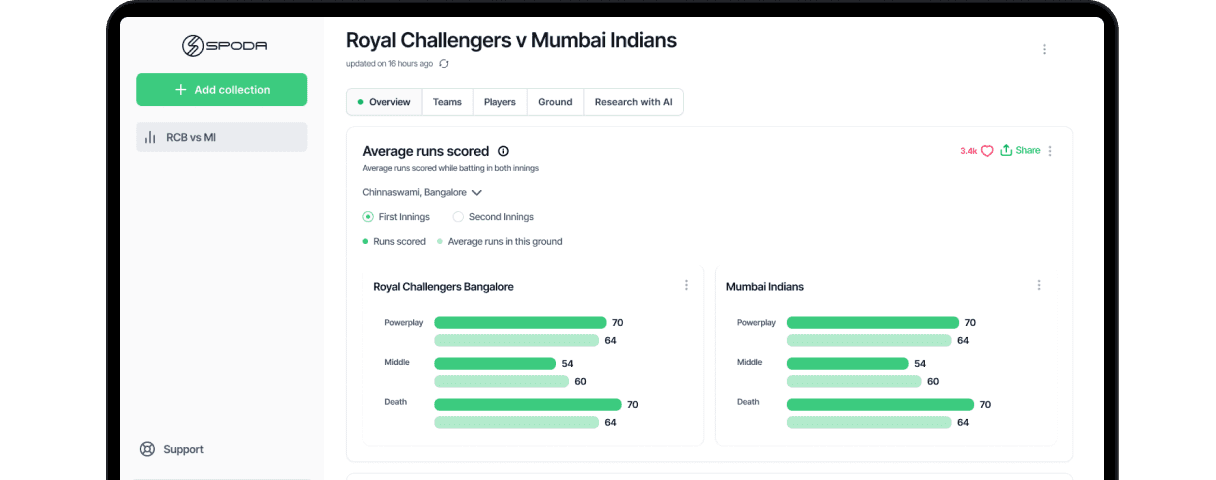Click the updated on 16 hours ago text

(390, 64)
